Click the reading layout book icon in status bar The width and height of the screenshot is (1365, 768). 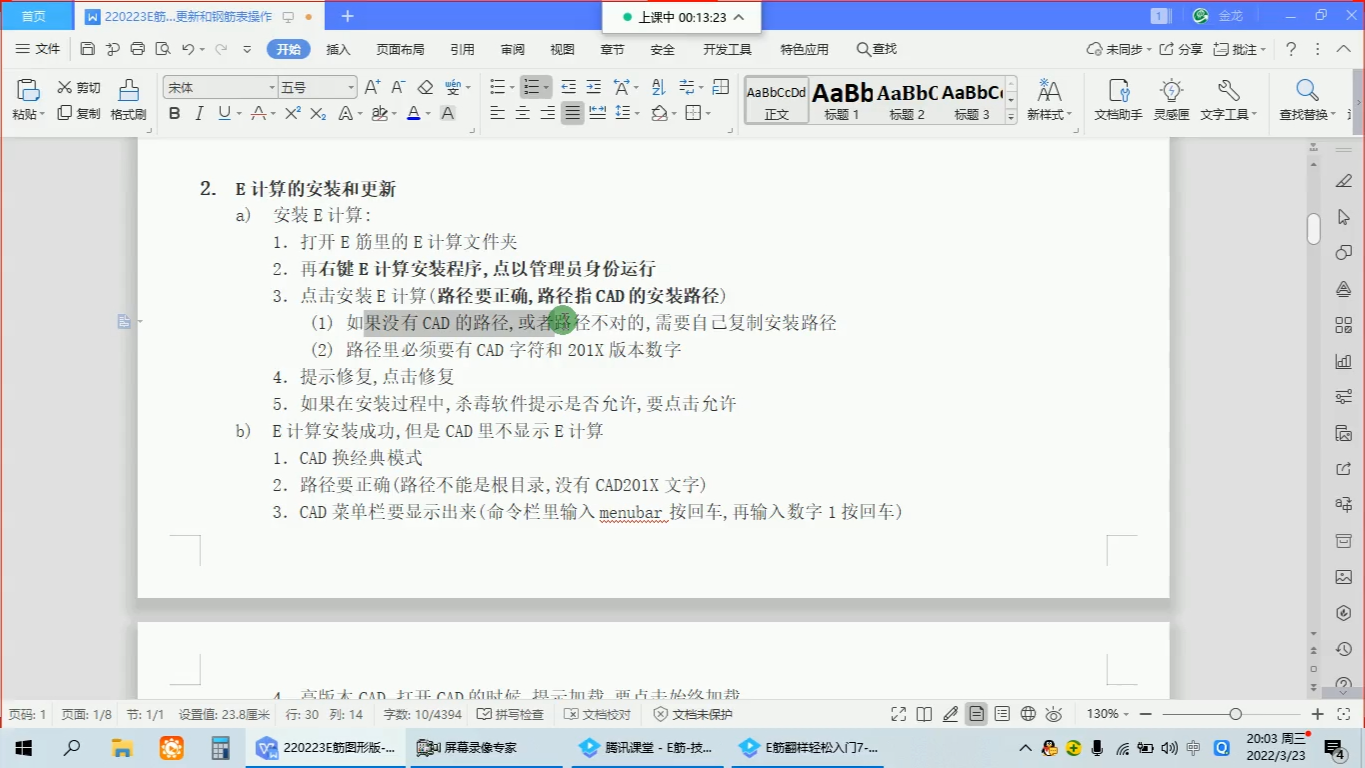coord(924,714)
